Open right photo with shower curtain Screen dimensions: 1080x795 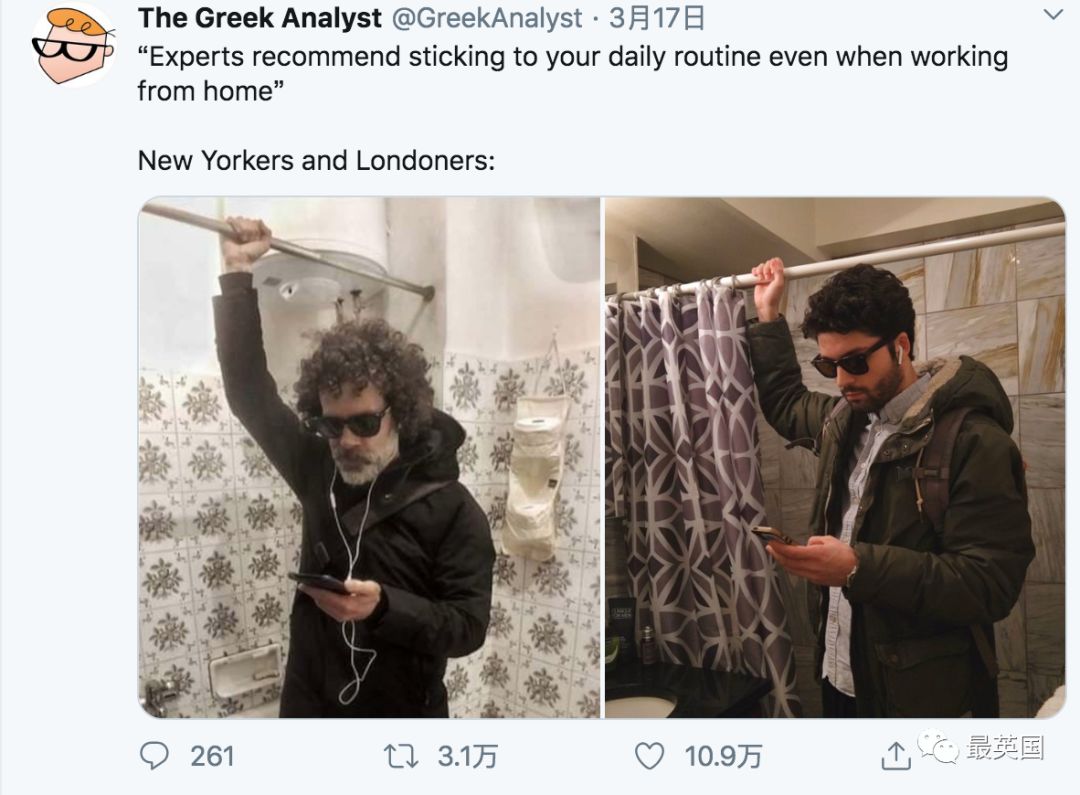point(835,457)
